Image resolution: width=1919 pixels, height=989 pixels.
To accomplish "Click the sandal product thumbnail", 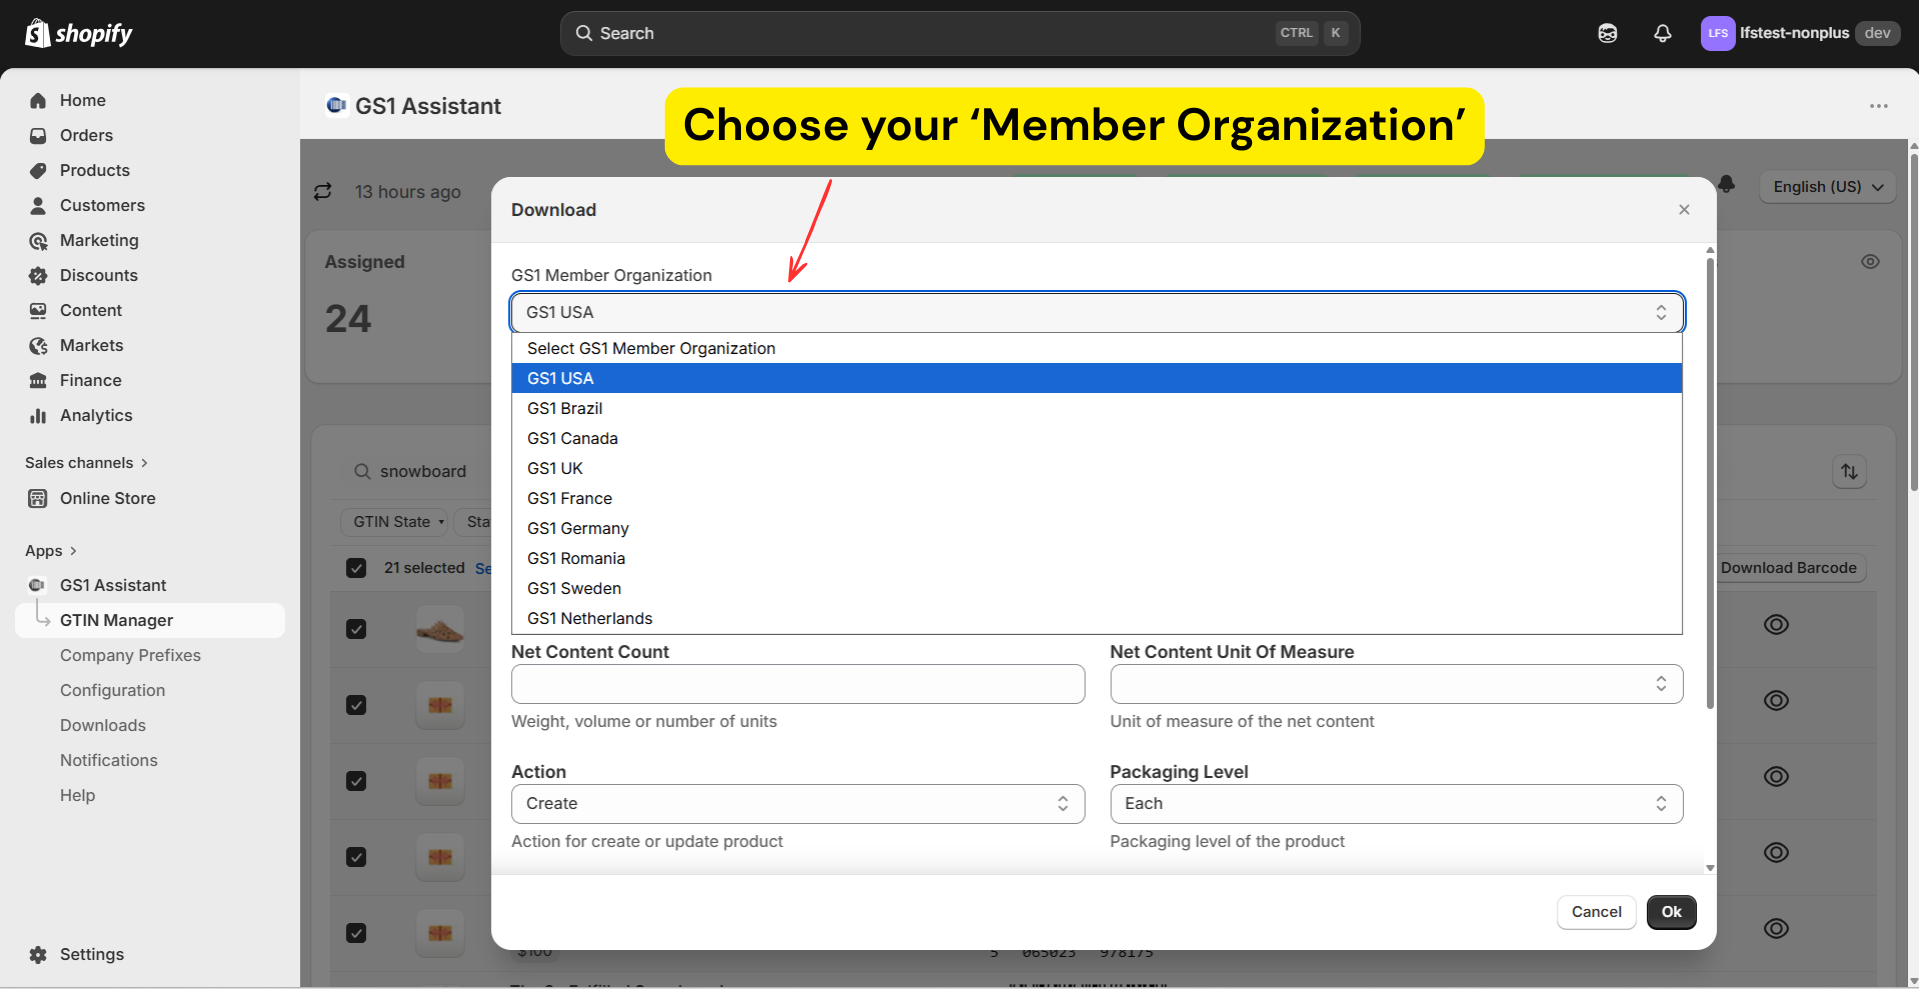I will pyautogui.click(x=440, y=630).
